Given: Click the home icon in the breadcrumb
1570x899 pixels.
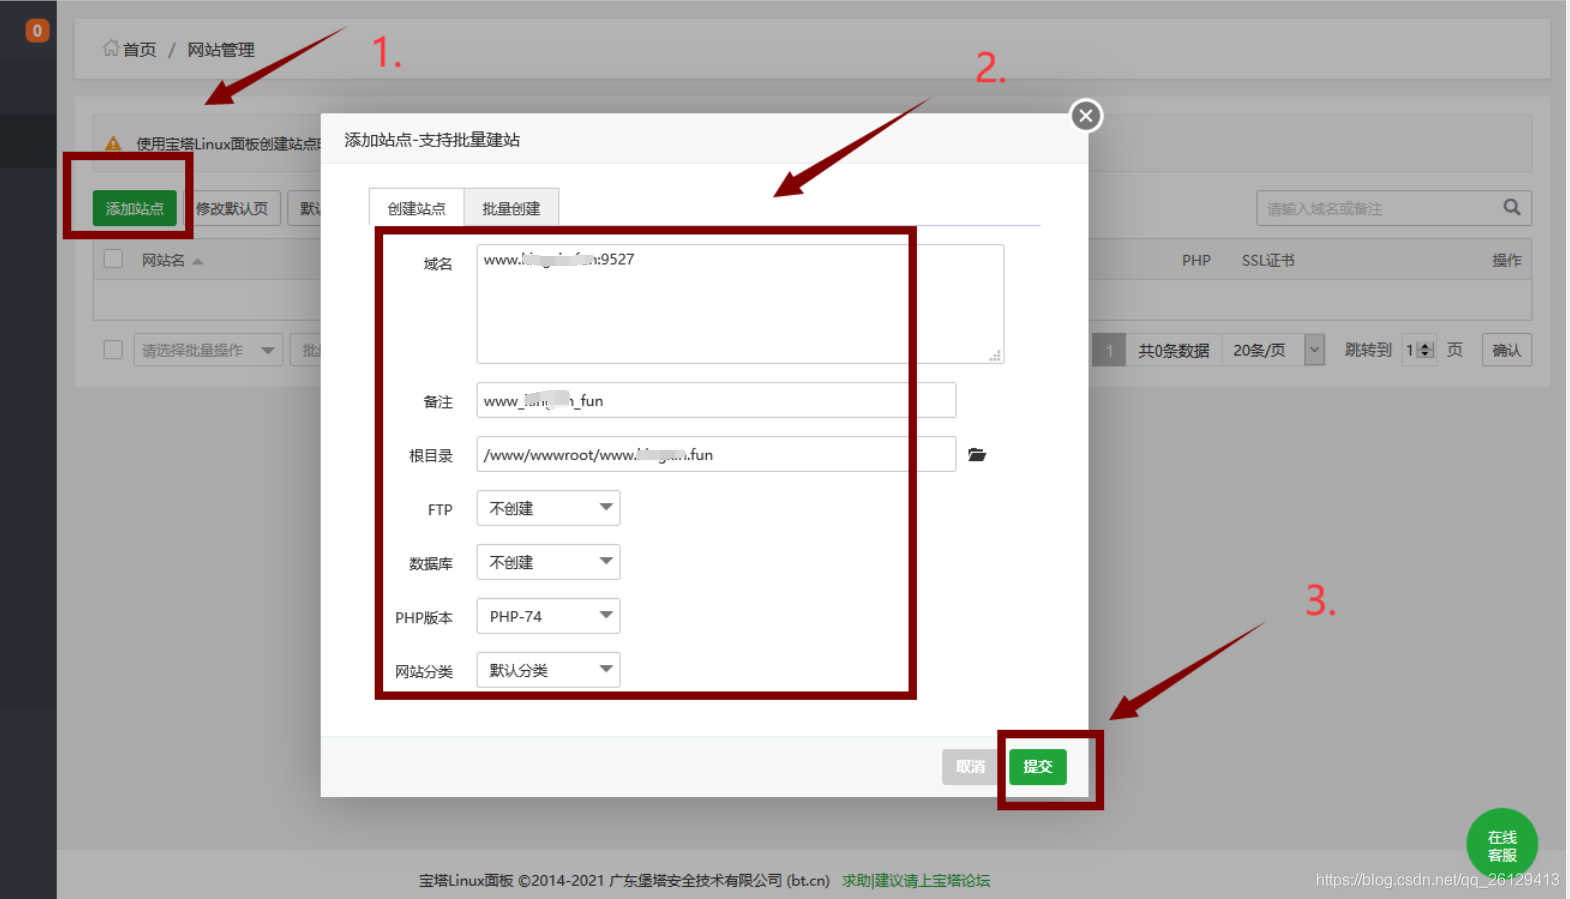Looking at the screenshot, I should [111, 48].
